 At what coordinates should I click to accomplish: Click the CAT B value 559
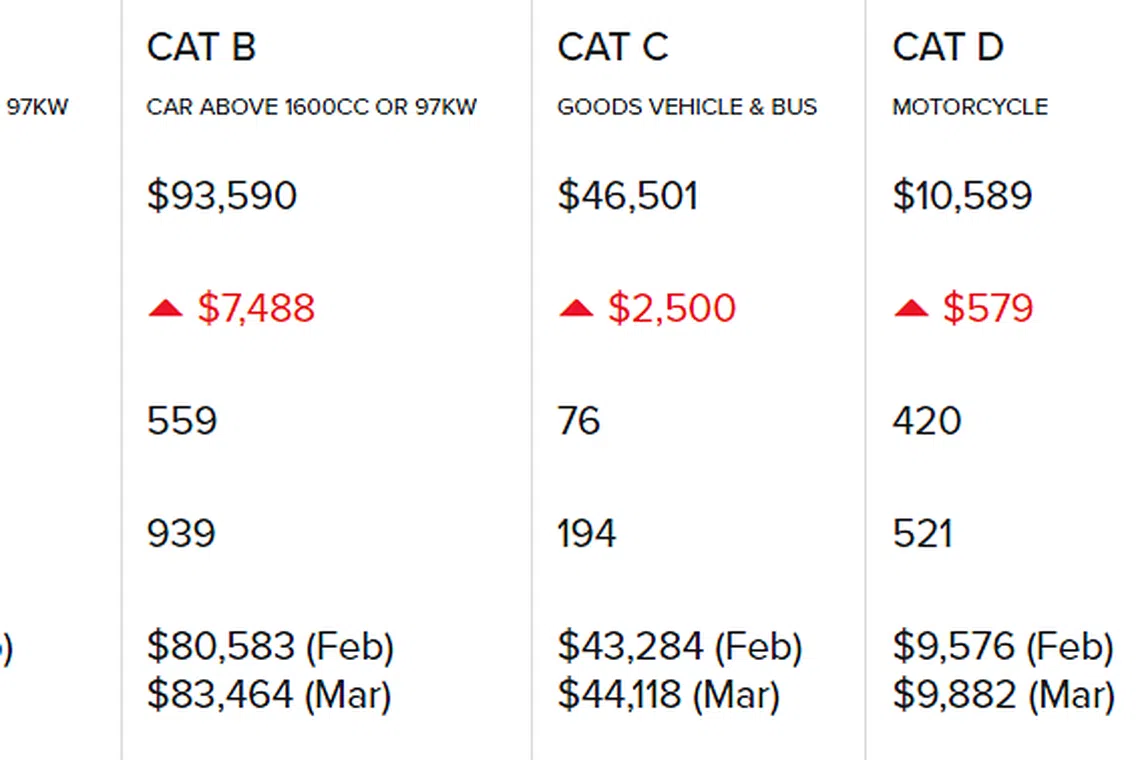pos(182,421)
